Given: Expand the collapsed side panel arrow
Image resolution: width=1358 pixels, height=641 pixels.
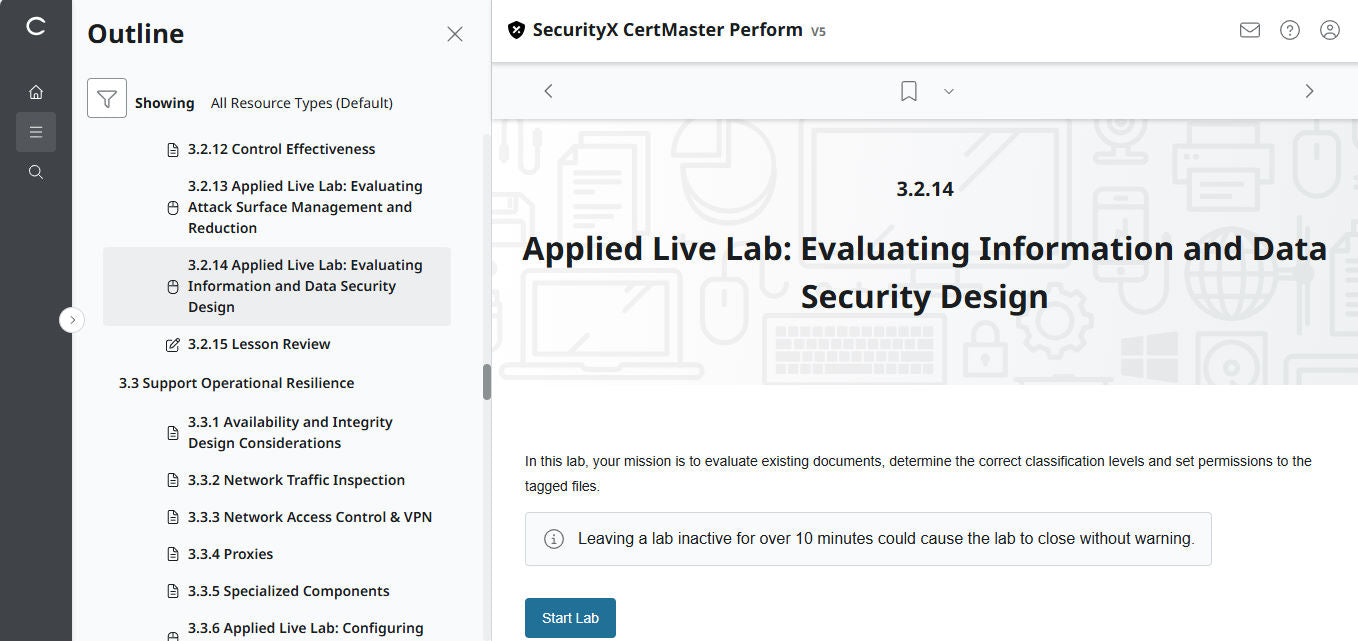Looking at the screenshot, I should 72,319.
